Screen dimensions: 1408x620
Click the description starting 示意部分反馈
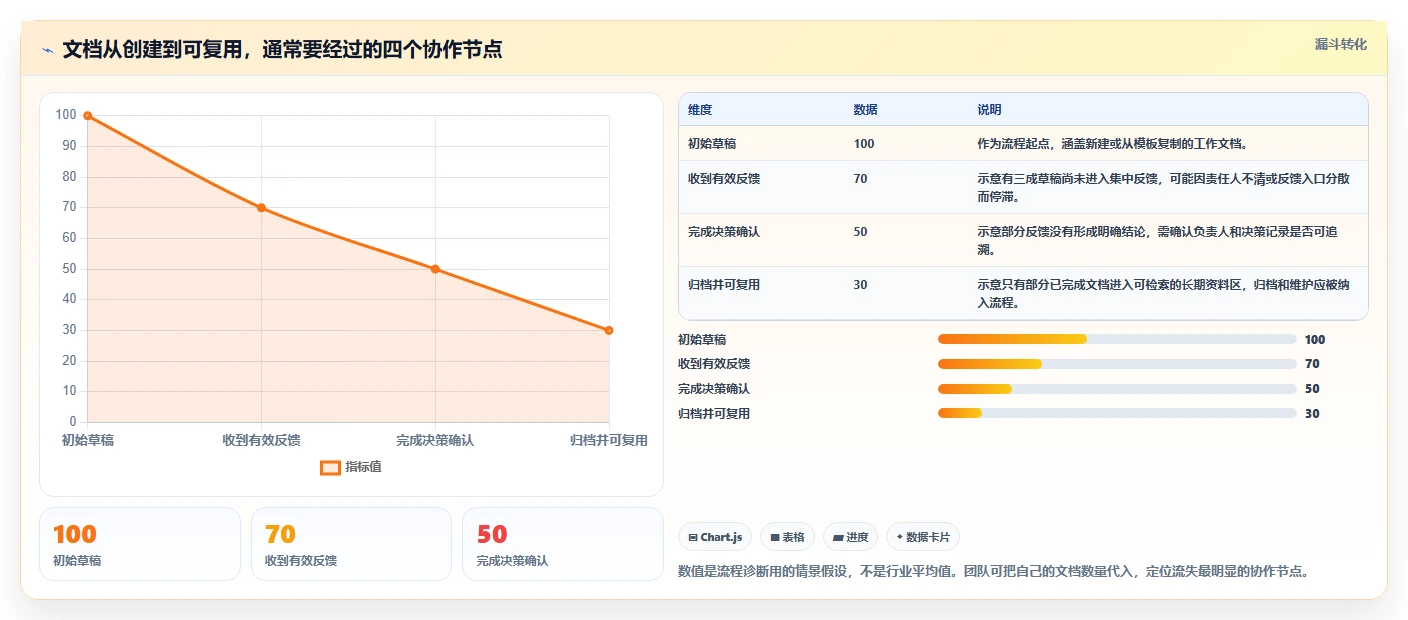point(1157,241)
